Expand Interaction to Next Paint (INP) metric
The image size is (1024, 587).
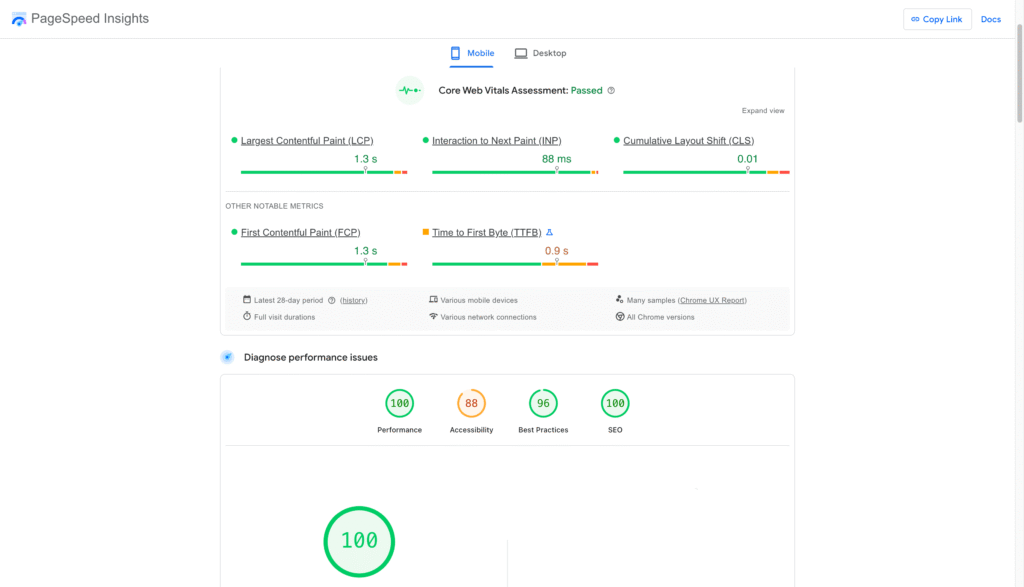click(x=496, y=141)
